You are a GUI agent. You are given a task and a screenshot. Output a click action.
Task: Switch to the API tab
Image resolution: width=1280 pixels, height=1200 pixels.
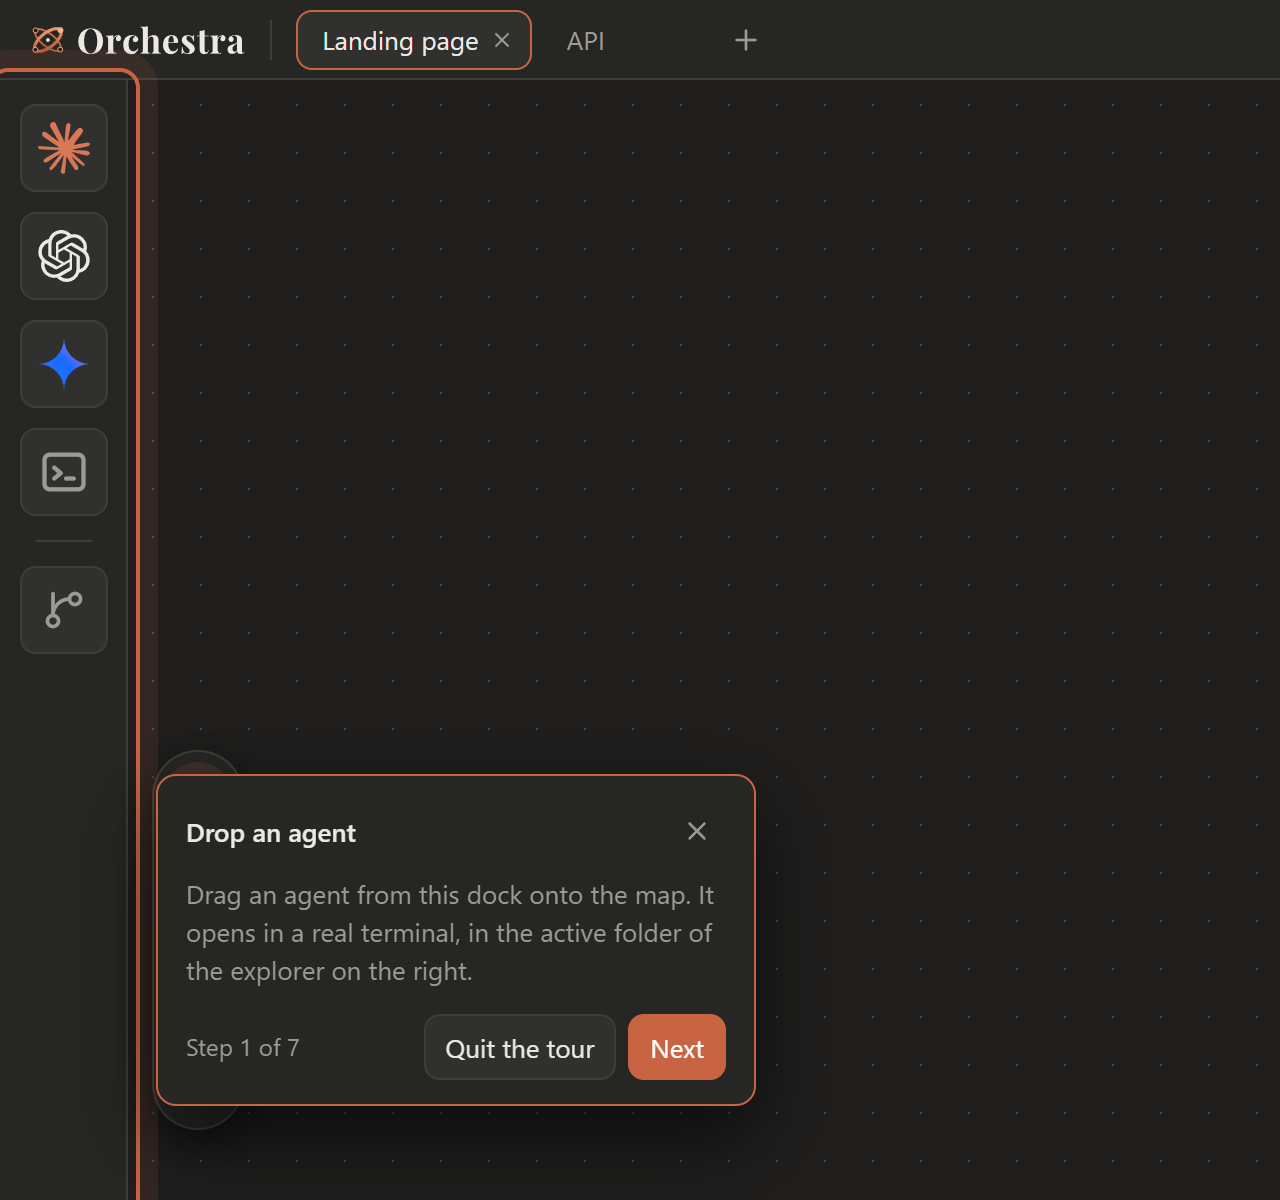pos(586,41)
